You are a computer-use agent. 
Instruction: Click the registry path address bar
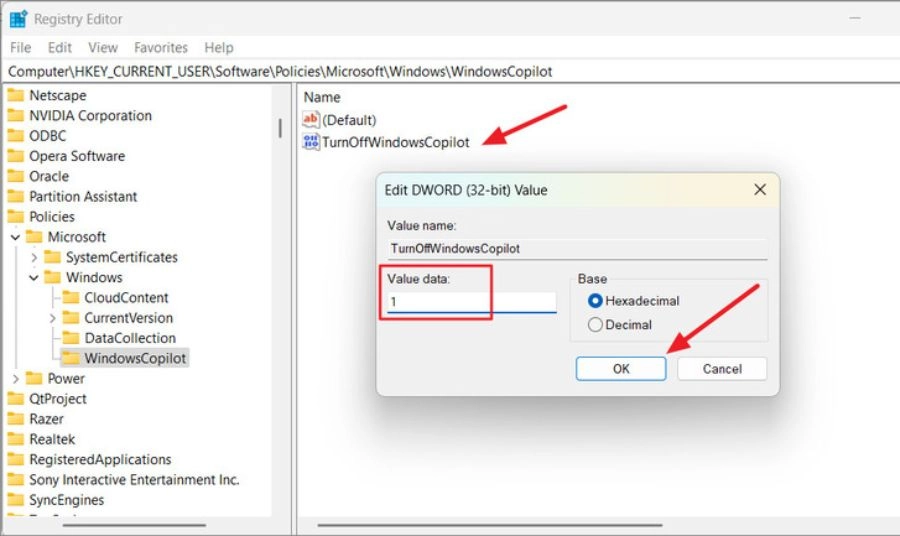pyautogui.click(x=450, y=72)
